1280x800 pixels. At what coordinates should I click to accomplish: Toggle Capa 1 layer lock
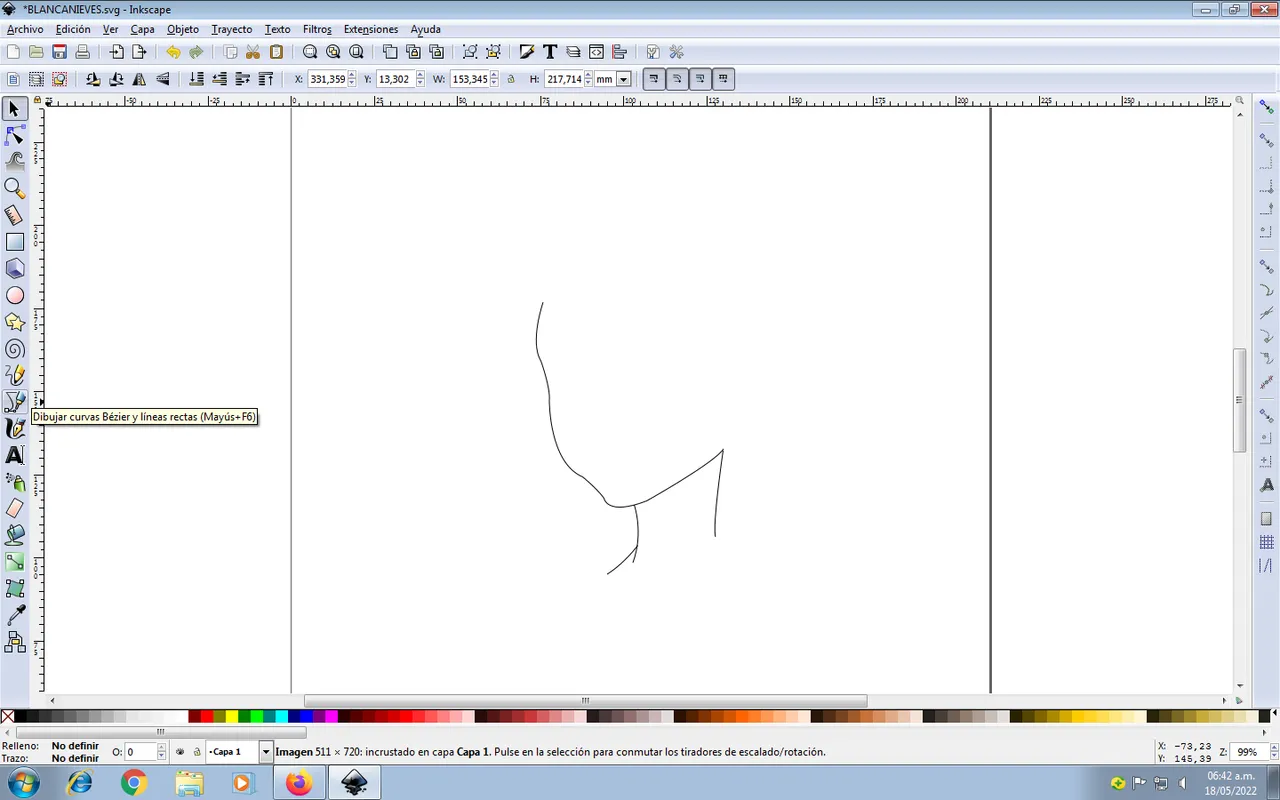point(197,752)
